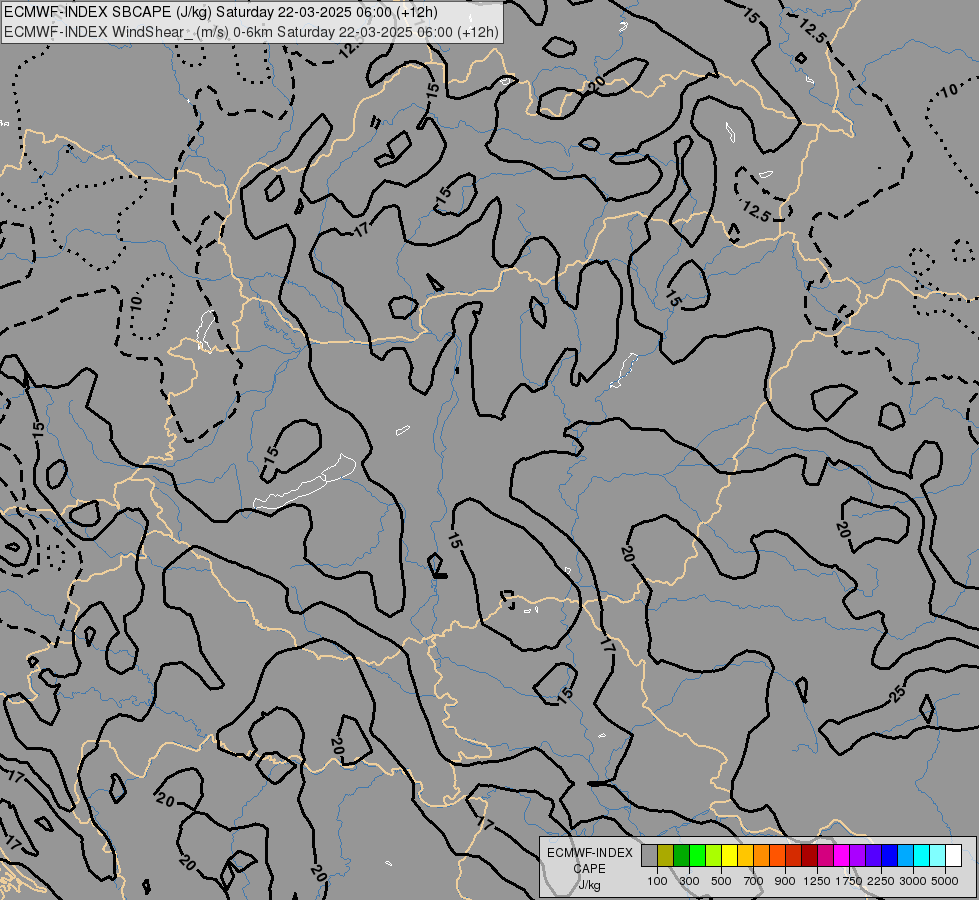
Task: Select the pure yellow swatch in the legend
Action: (x=729, y=855)
